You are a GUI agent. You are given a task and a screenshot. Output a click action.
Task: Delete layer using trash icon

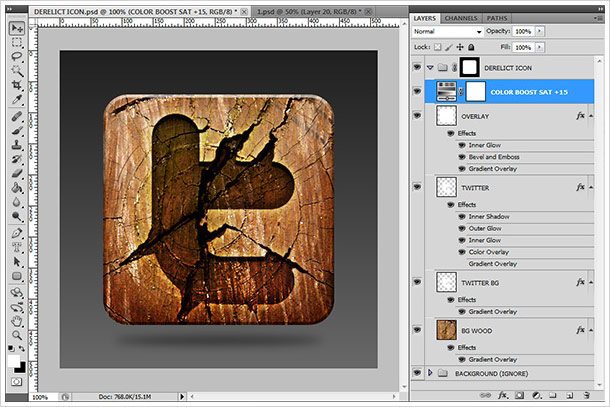click(586, 395)
